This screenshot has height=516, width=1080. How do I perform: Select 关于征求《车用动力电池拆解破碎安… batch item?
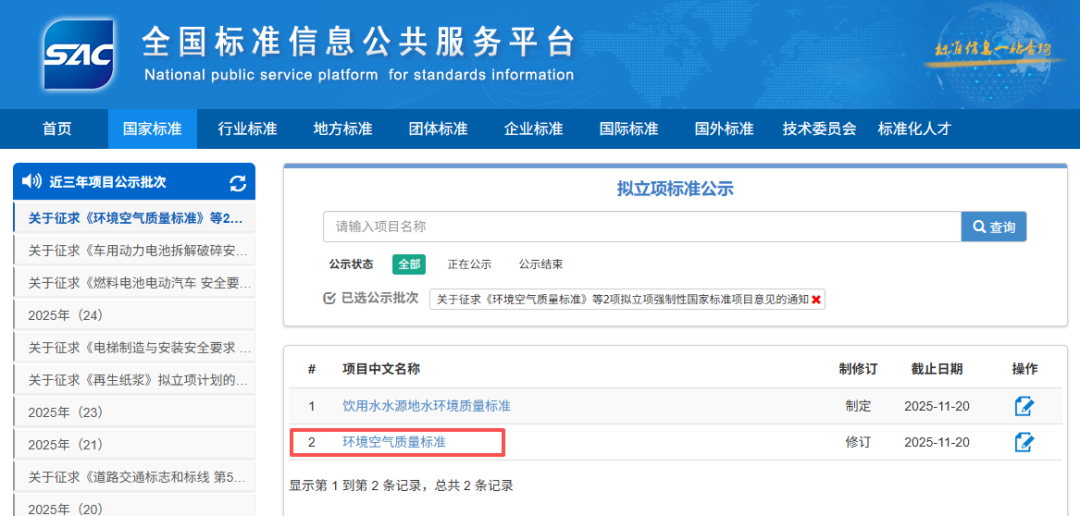coord(137,250)
